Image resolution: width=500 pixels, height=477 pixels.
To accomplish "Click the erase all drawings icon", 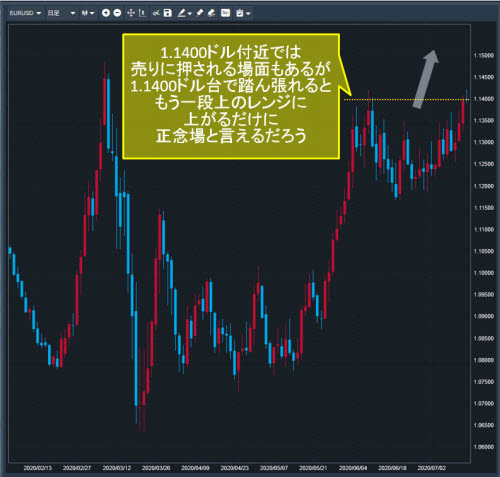I will tap(211, 13).
